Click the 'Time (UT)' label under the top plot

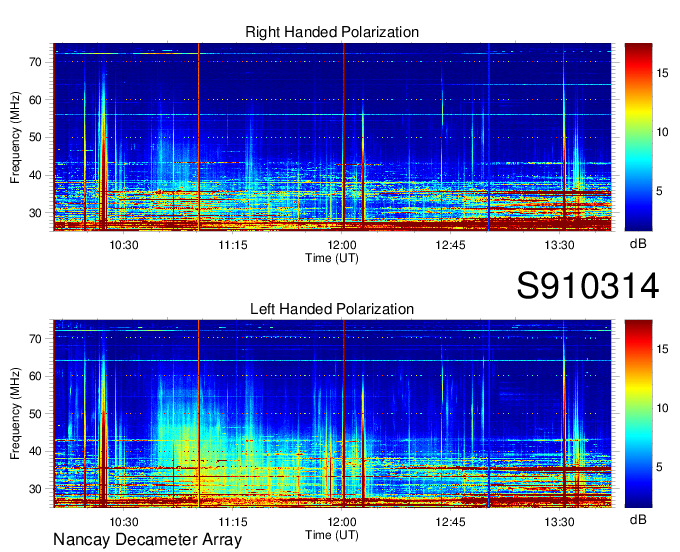pos(332,258)
